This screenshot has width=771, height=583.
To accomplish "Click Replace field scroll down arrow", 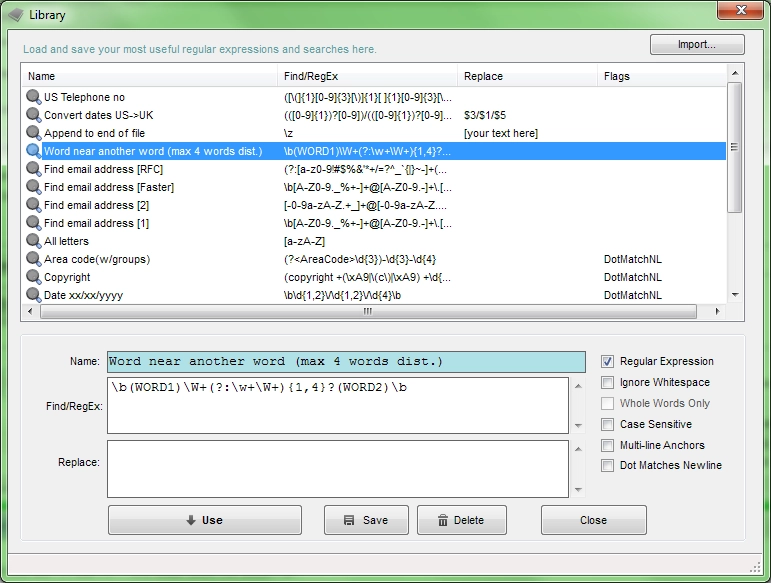I will [578, 490].
